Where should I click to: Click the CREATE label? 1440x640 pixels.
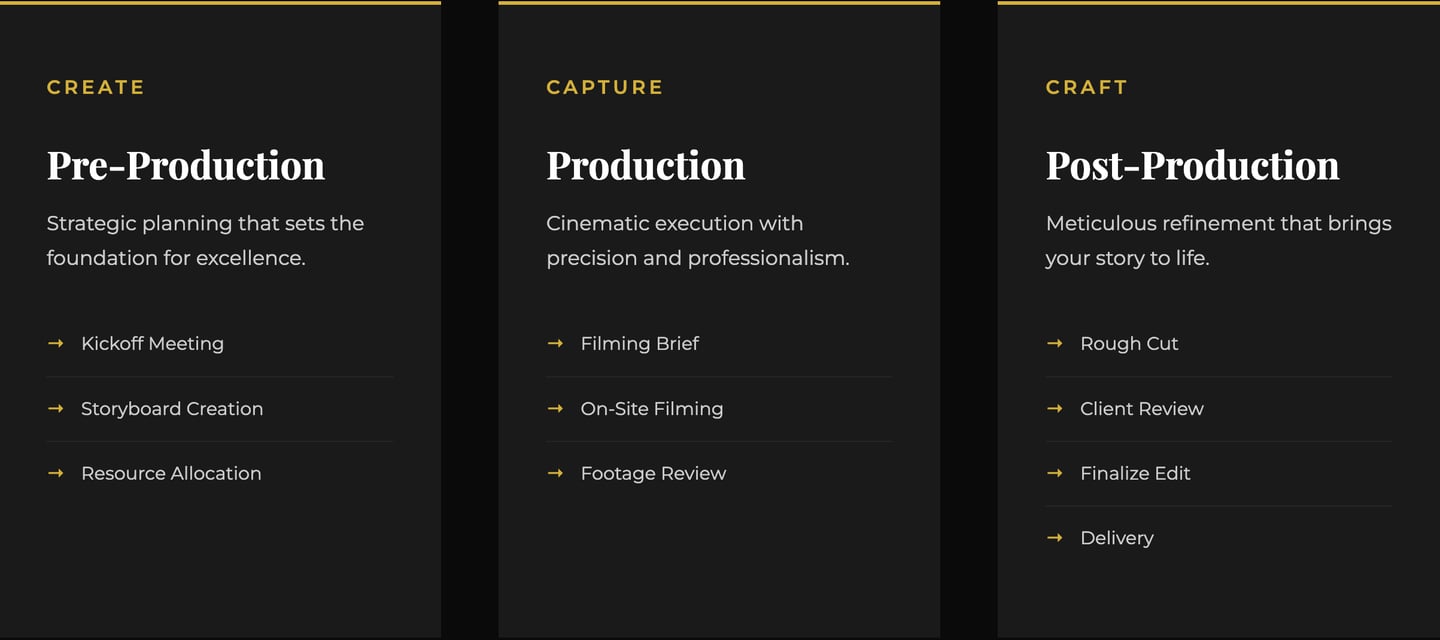(x=96, y=87)
